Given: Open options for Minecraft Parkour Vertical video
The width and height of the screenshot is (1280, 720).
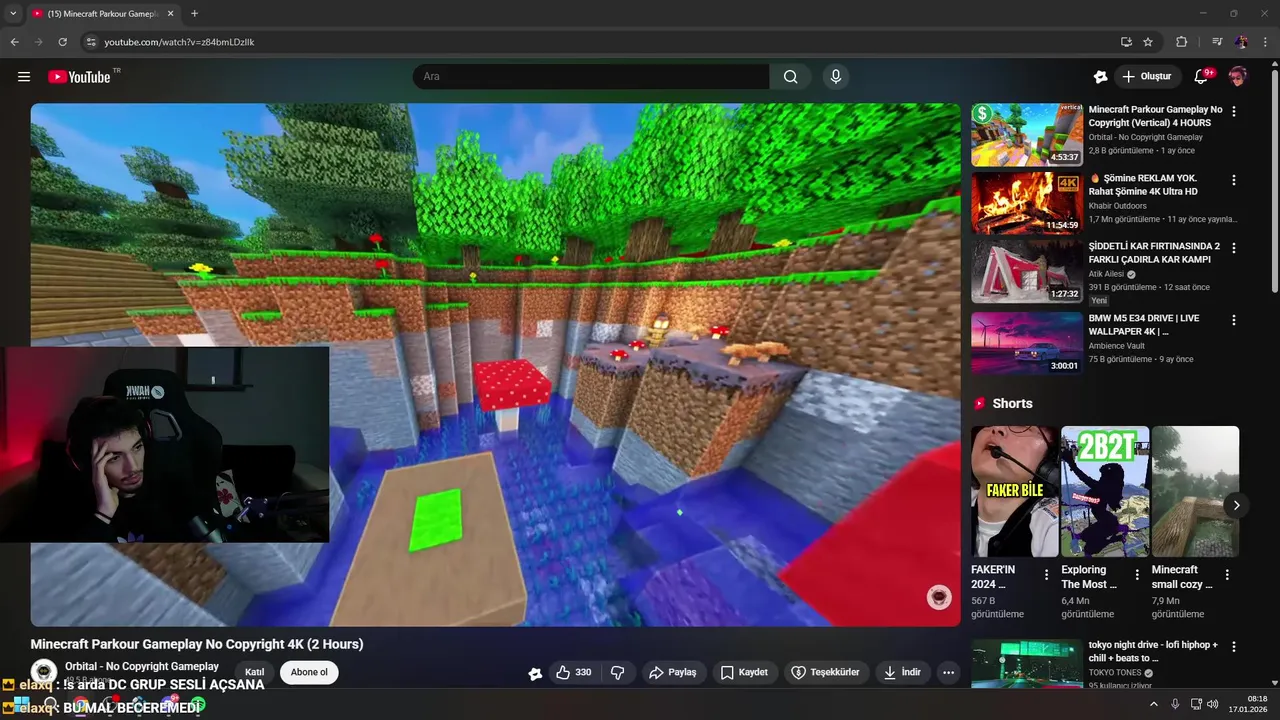Looking at the screenshot, I should pyautogui.click(x=1234, y=112).
